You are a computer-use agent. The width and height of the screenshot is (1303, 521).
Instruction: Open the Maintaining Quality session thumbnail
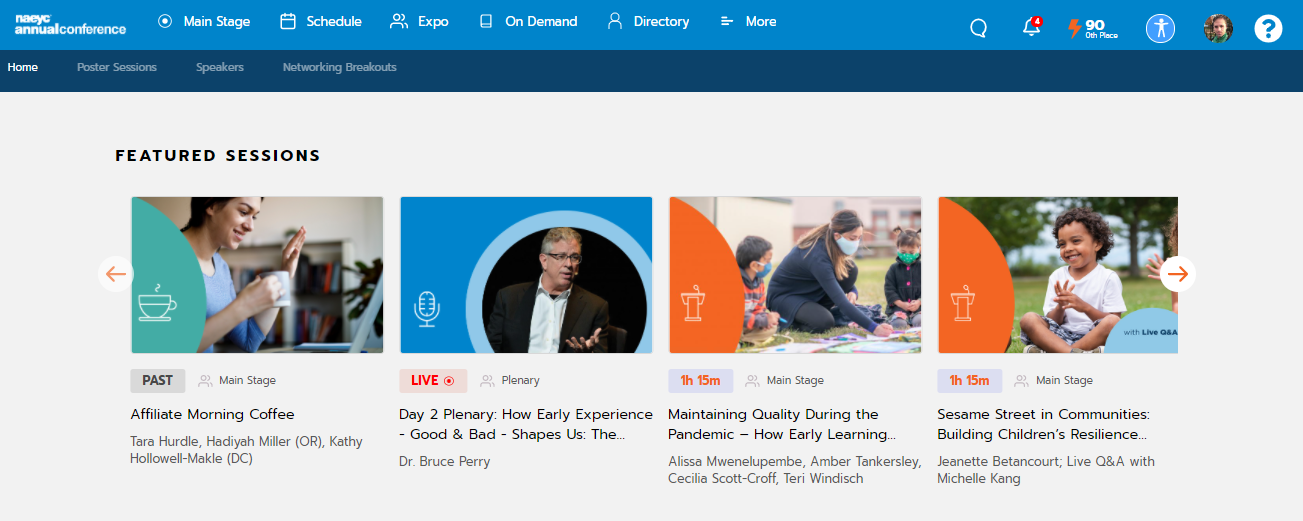coord(795,275)
